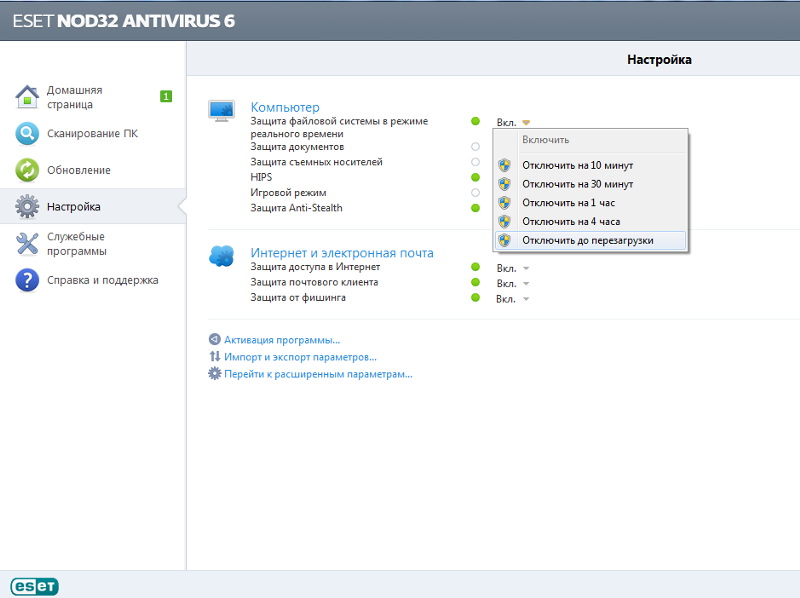Click the arrows icon beside Импорт и экспорт параметров
The image size is (800, 598).
[215, 356]
